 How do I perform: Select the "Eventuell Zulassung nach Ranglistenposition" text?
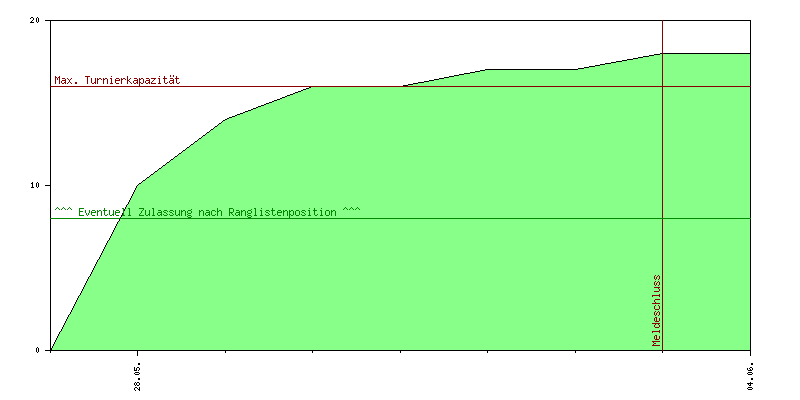pos(207,212)
